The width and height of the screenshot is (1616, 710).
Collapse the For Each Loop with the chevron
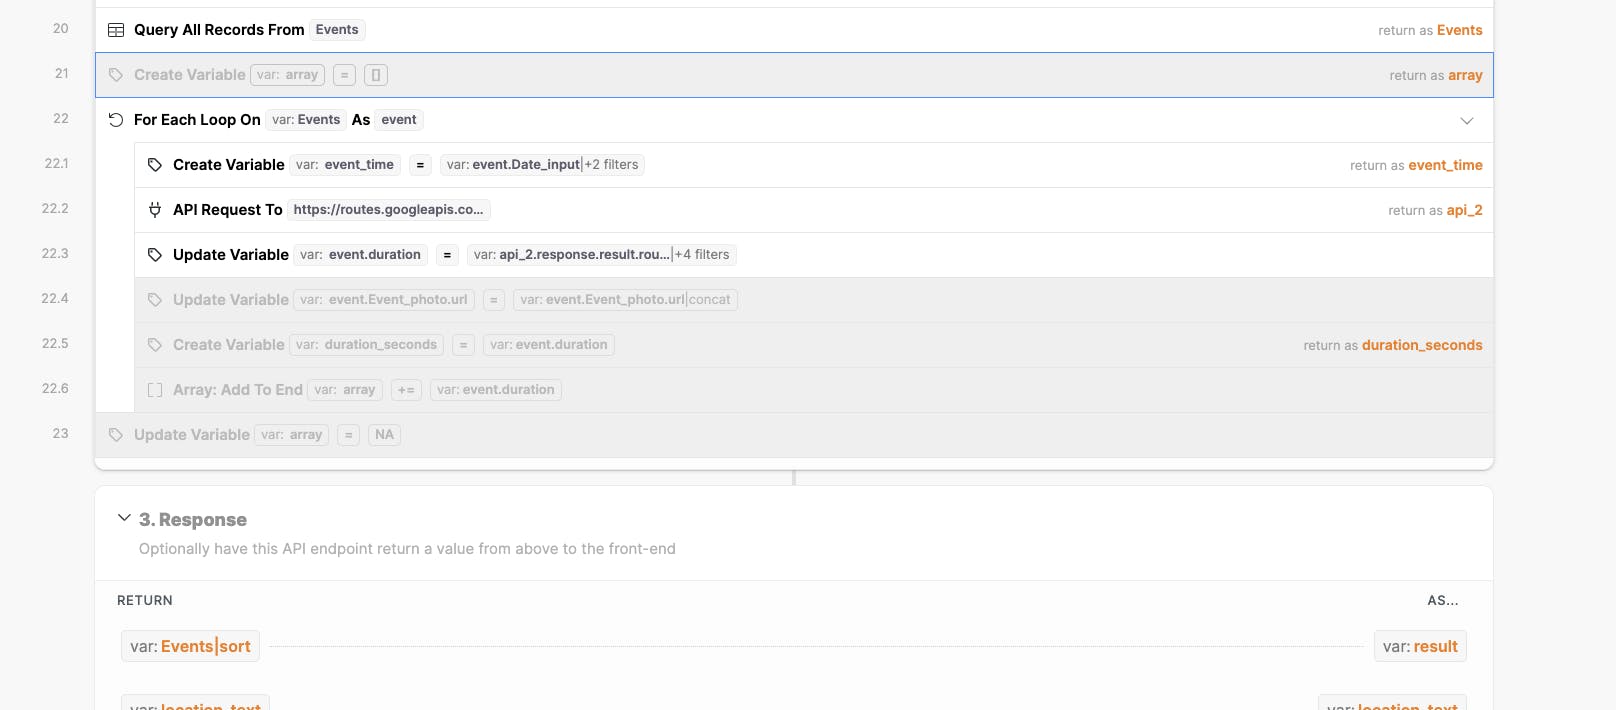point(1467,121)
